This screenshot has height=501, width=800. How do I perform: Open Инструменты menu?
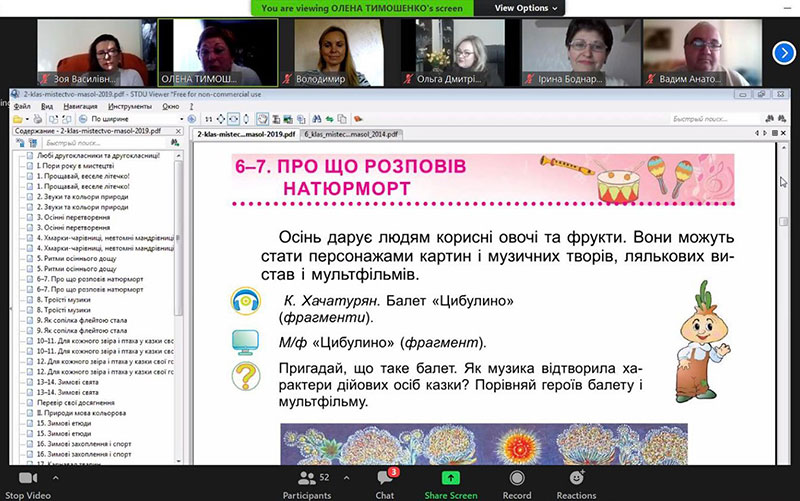click(x=130, y=107)
